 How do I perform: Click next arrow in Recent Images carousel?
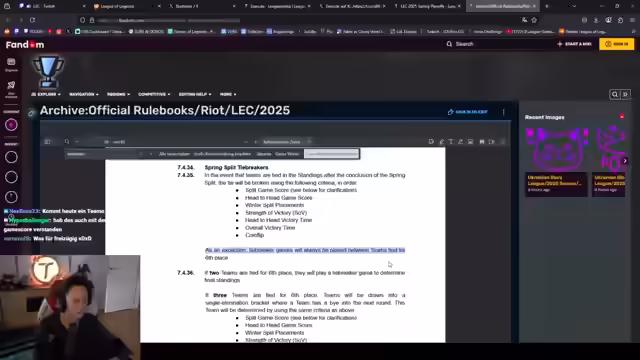pyautogui.click(x=625, y=161)
